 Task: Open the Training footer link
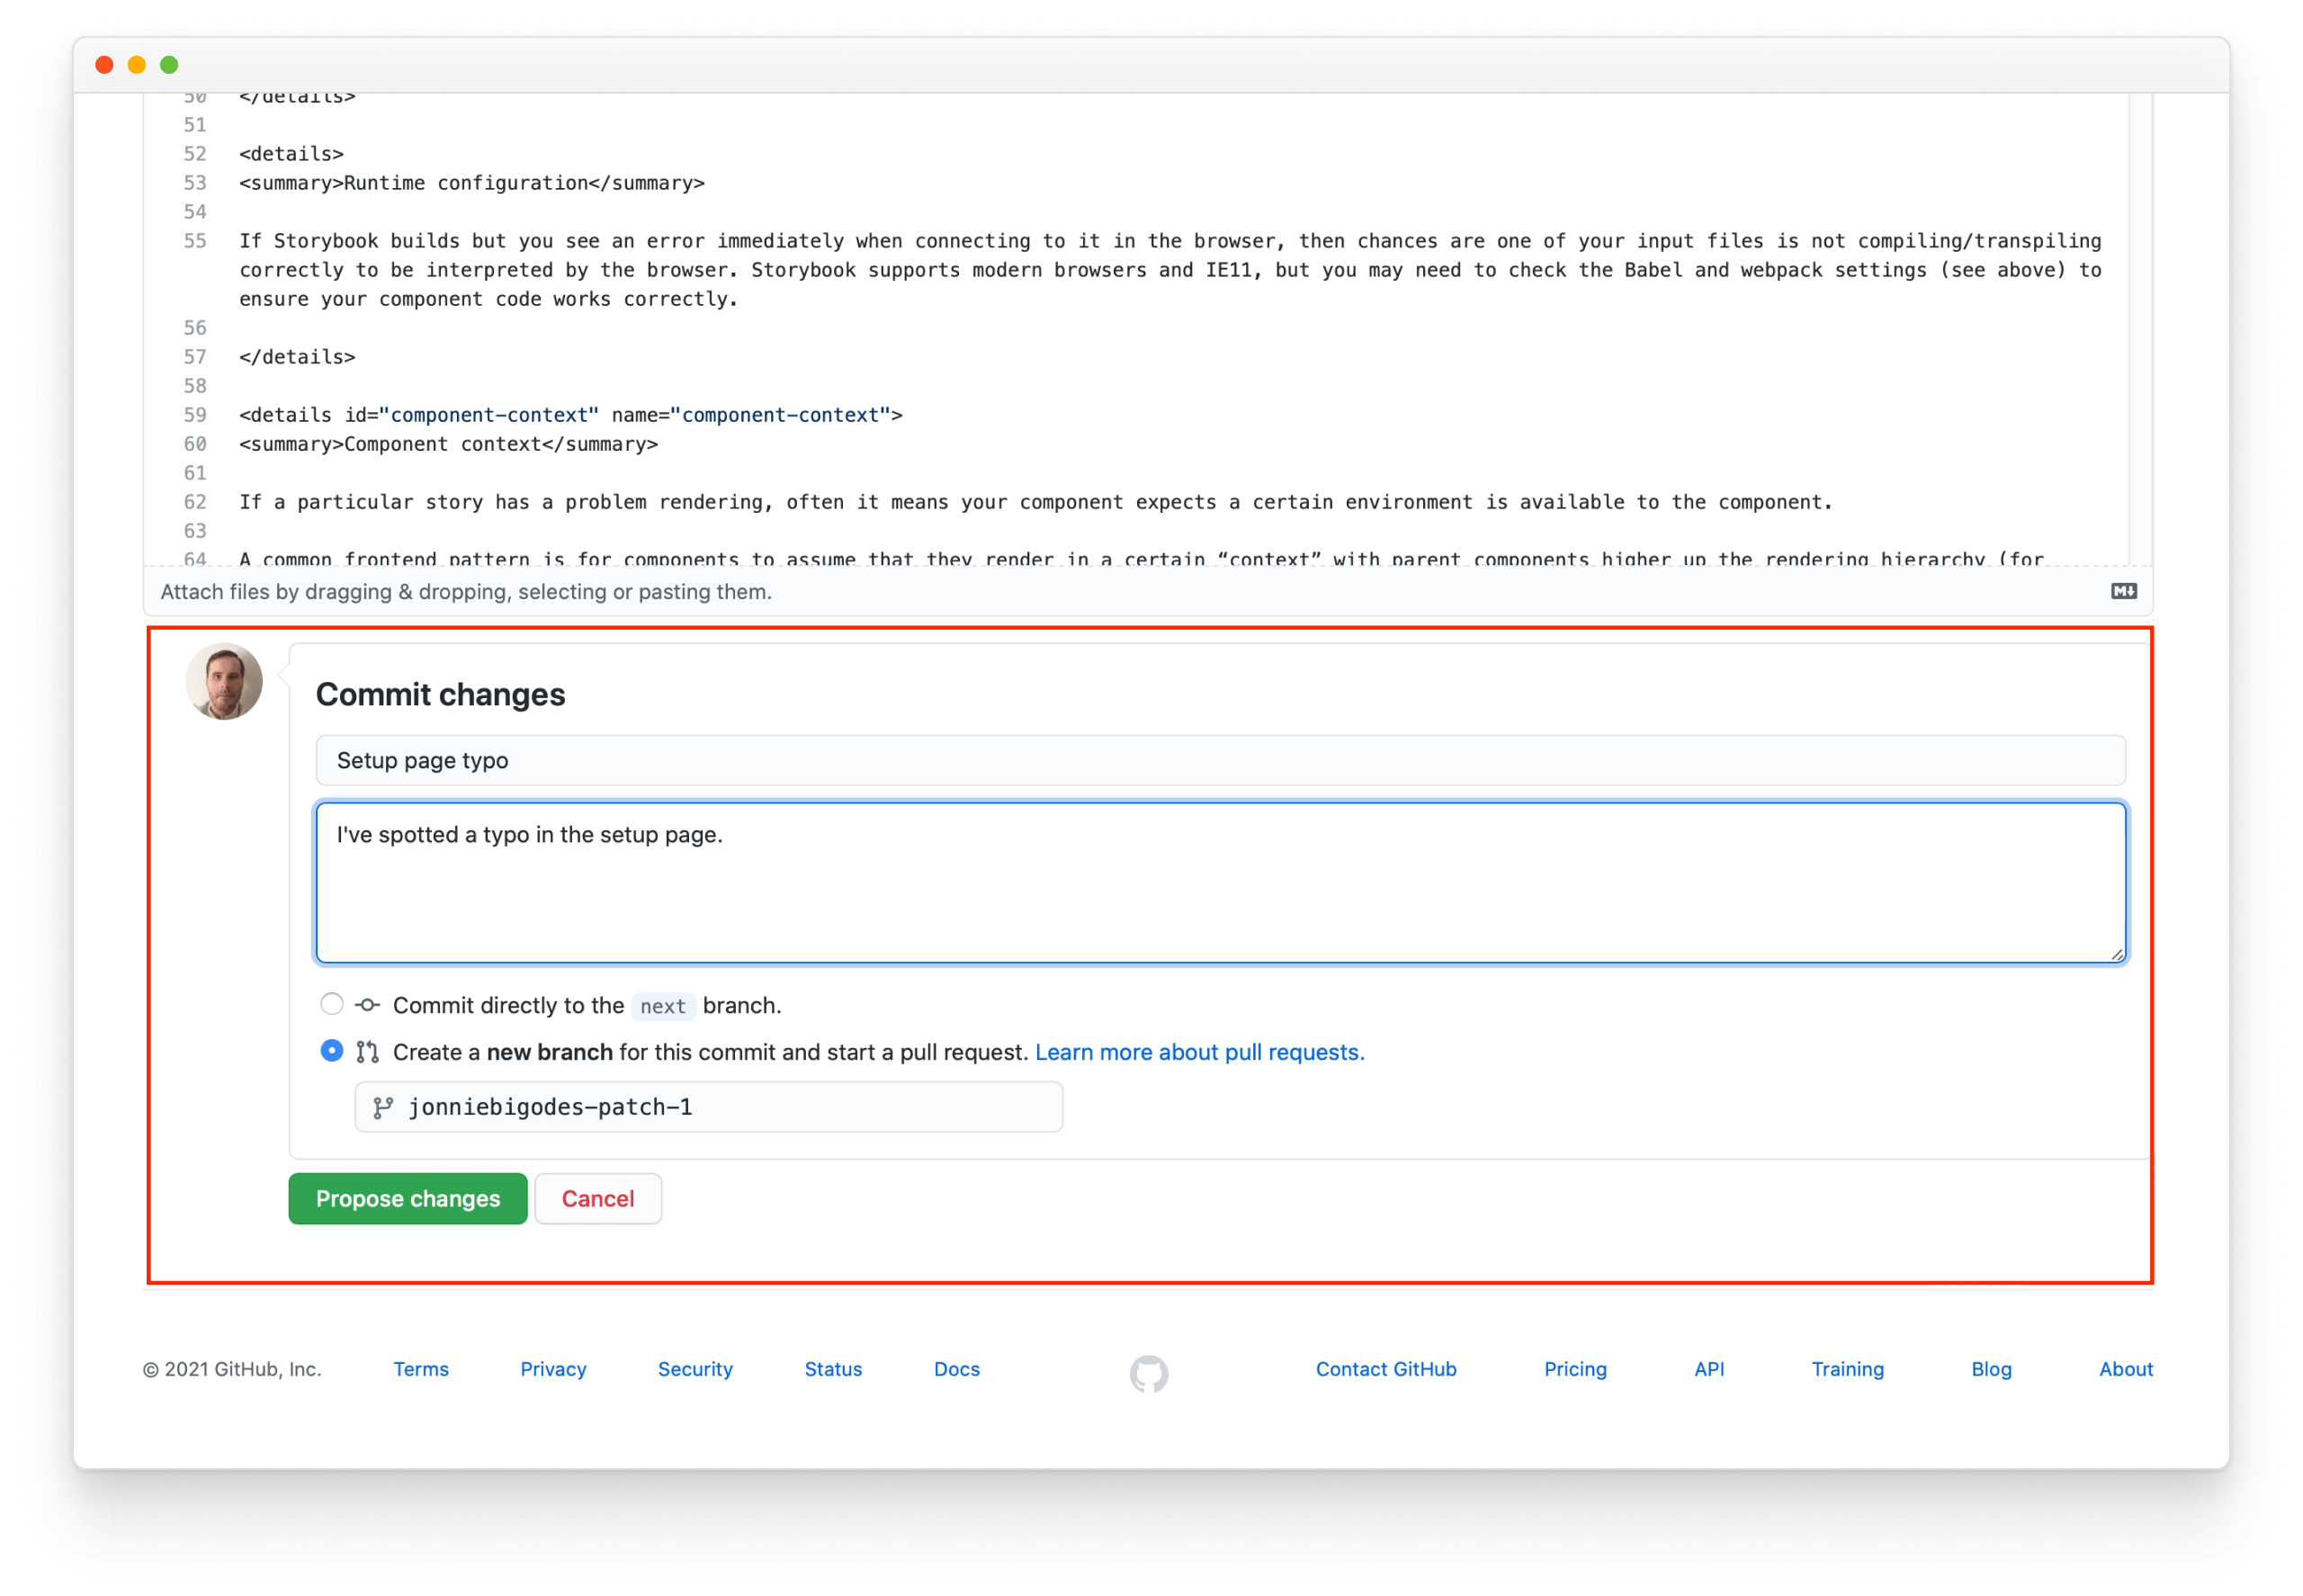(x=1847, y=1369)
